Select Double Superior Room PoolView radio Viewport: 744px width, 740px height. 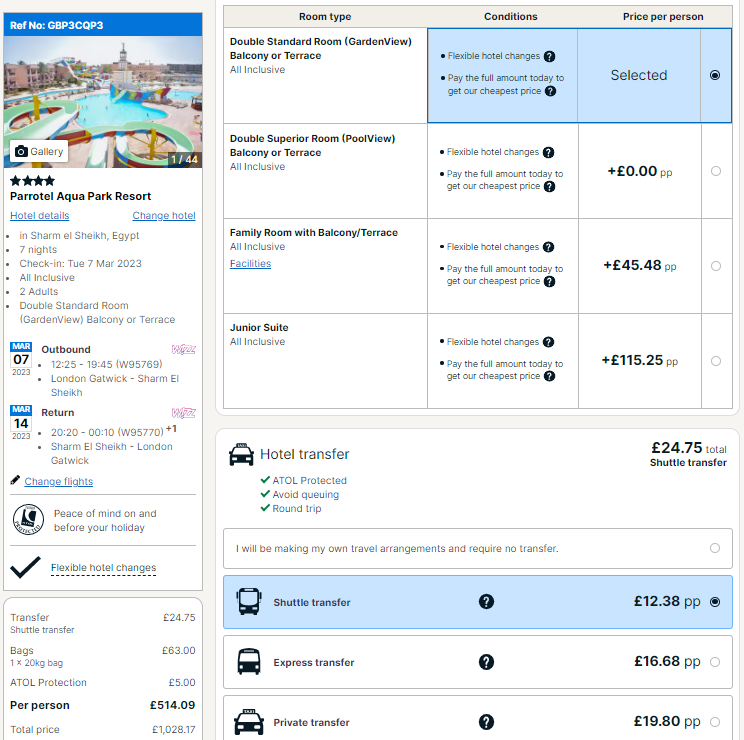pyautogui.click(x=716, y=171)
